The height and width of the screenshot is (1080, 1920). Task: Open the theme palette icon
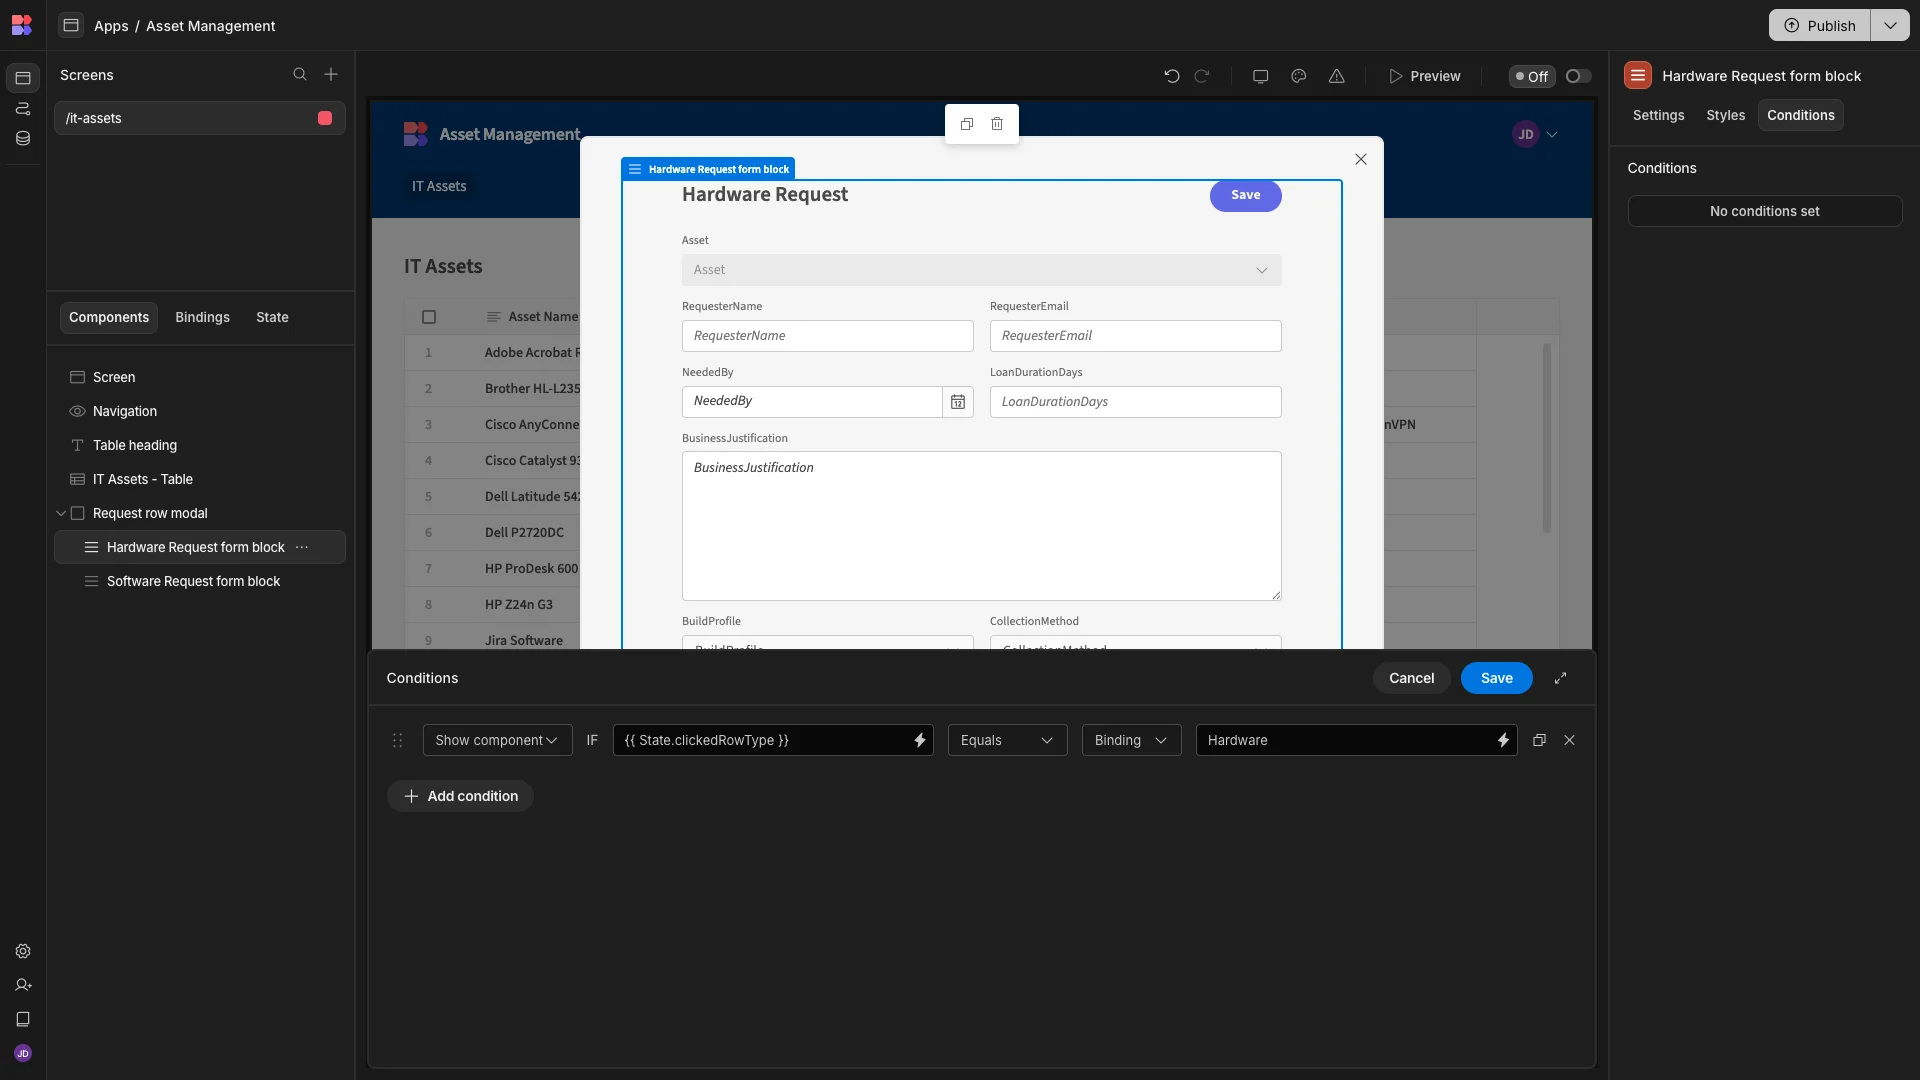[x=1299, y=76]
